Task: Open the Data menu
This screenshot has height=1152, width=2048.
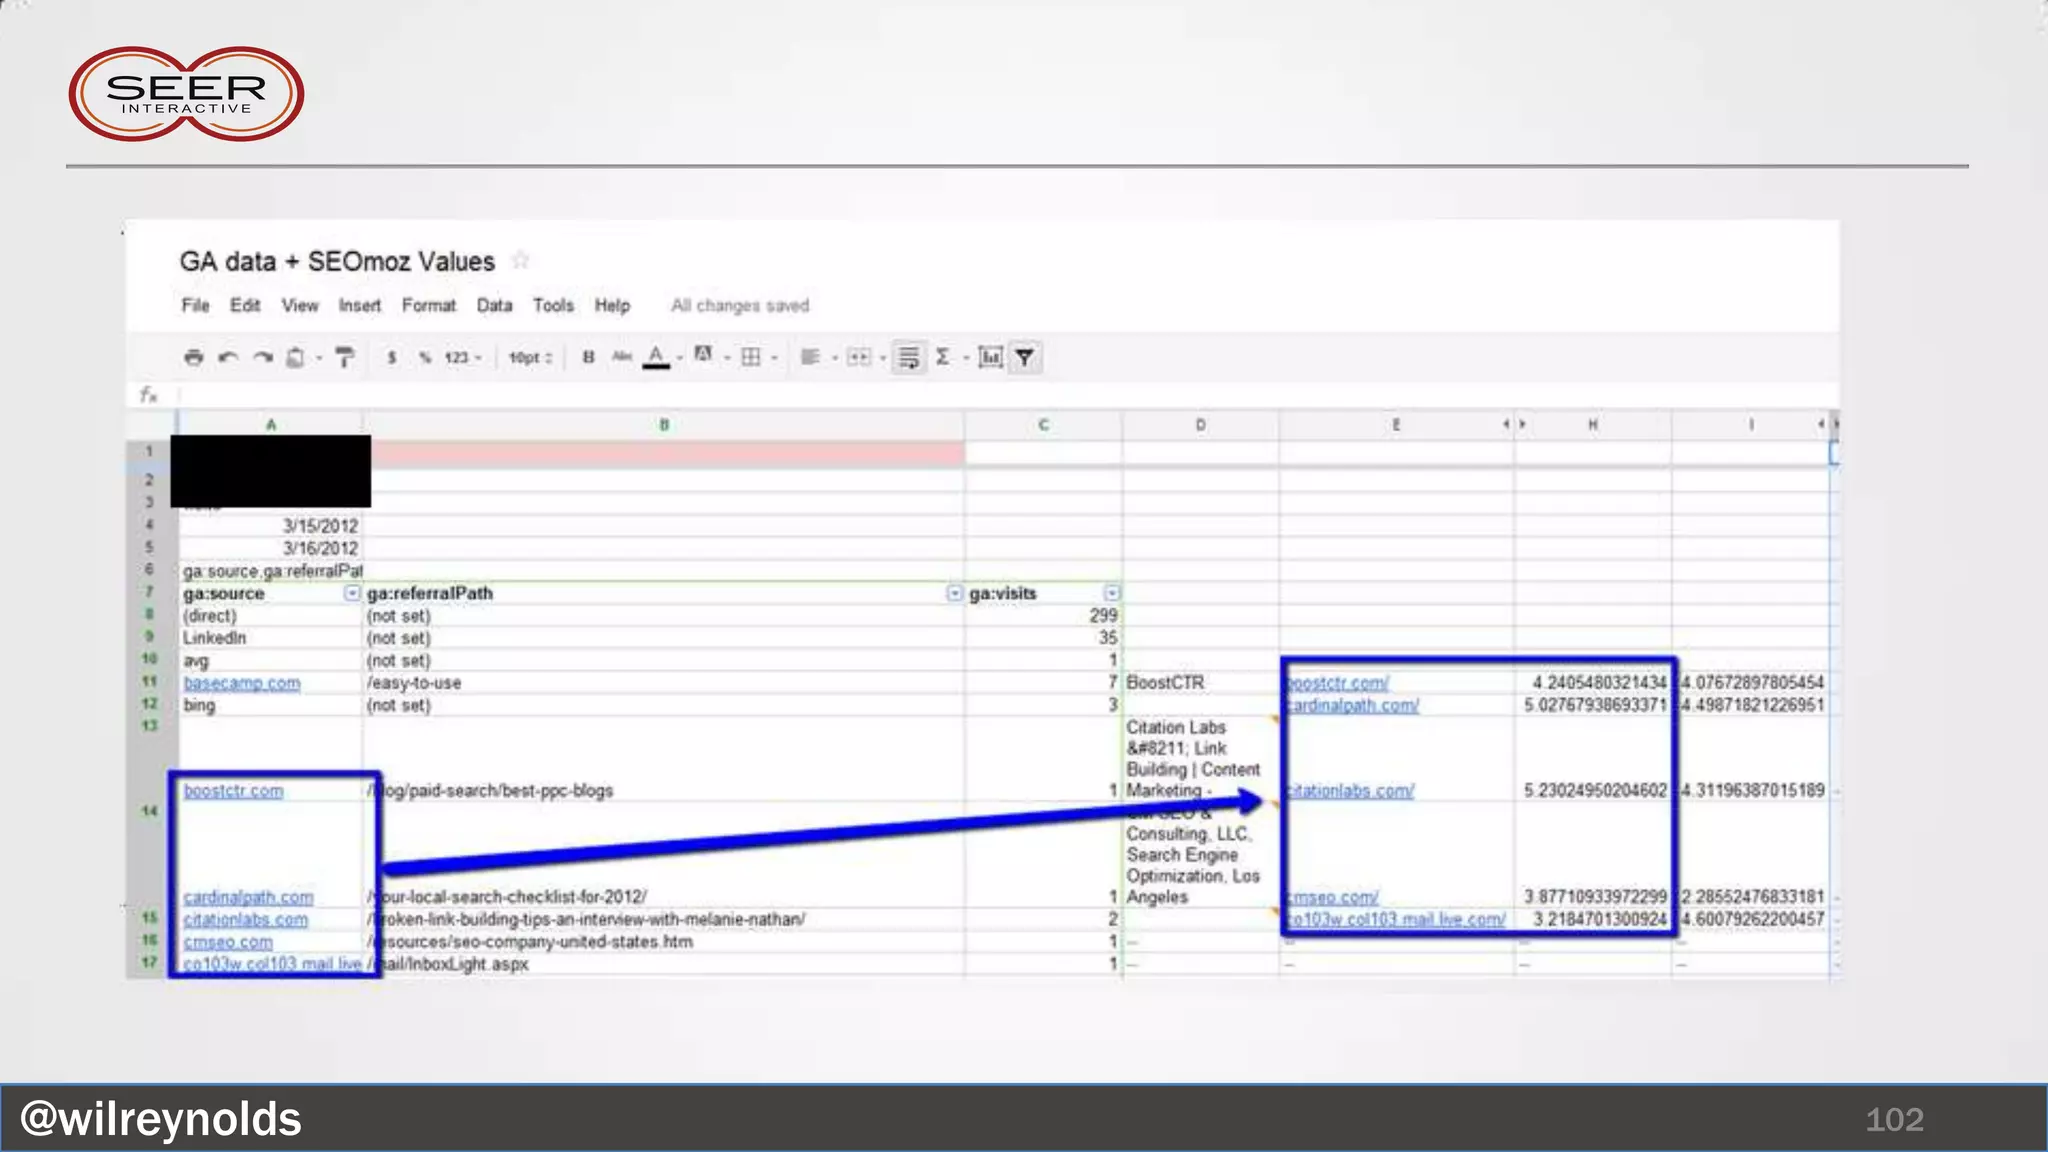Action: pyautogui.click(x=494, y=305)
